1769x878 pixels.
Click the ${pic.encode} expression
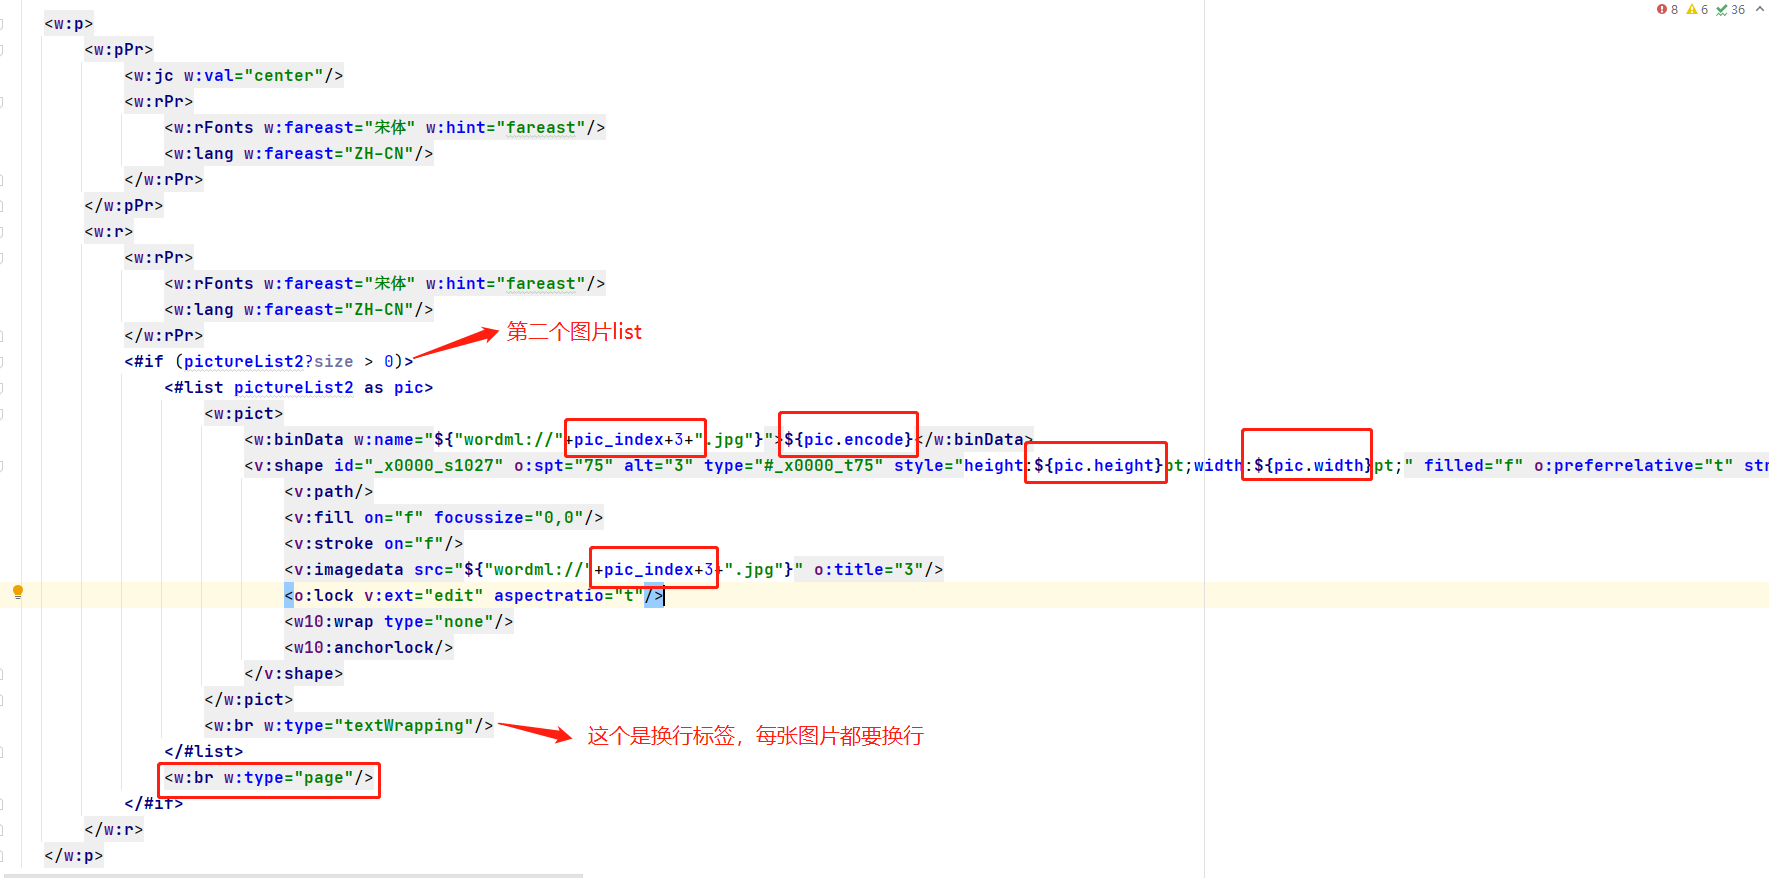click(x=848, y=439)
